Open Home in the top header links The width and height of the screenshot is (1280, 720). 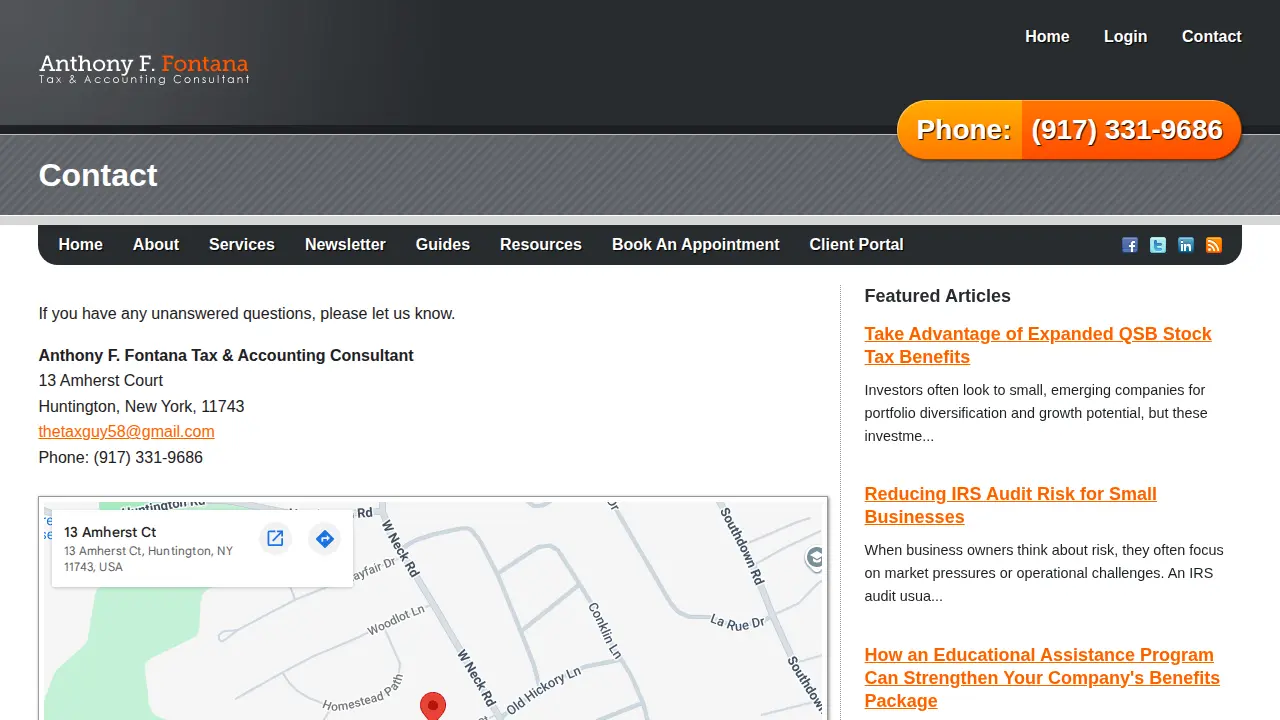pyautogui.click(x=1047, y=37)
